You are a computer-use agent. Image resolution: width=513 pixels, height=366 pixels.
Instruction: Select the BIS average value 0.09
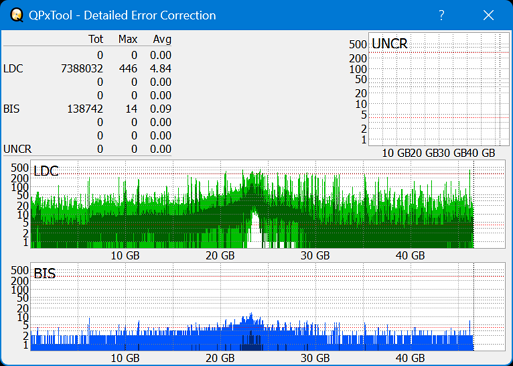161,109
